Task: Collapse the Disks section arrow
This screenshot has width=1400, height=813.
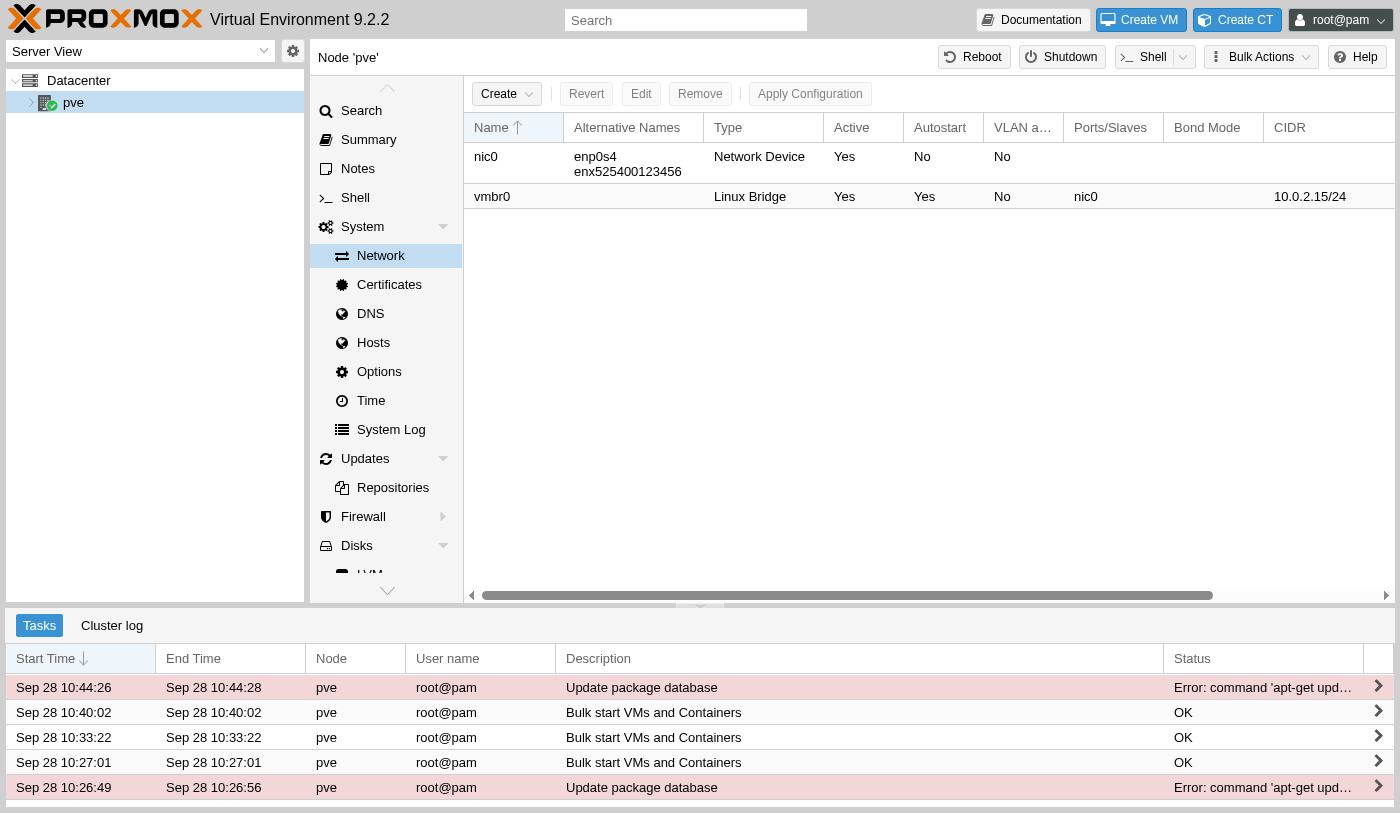Action: click(443, 546)
